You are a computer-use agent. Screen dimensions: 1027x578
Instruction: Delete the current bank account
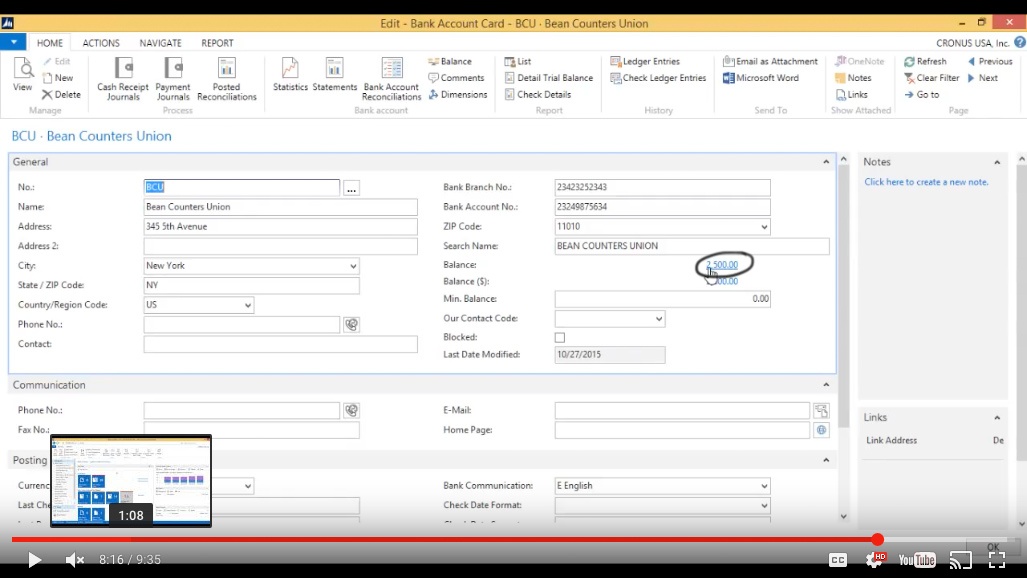point(61,94)
